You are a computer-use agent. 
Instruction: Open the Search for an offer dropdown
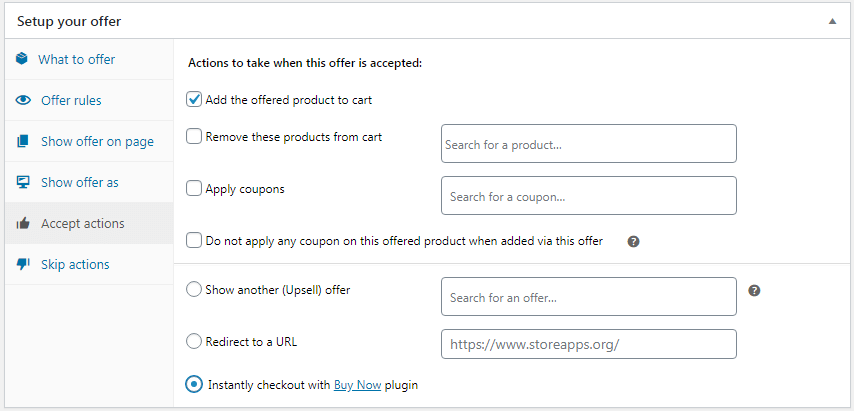(x=589, y=297)
